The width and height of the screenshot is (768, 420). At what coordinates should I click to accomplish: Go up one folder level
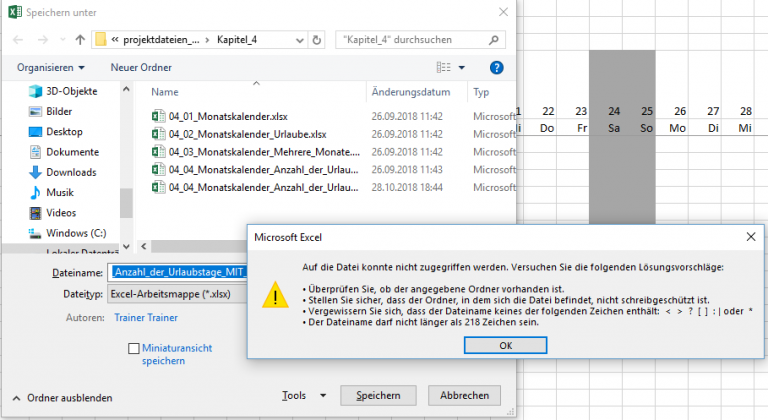click(80, 40)
